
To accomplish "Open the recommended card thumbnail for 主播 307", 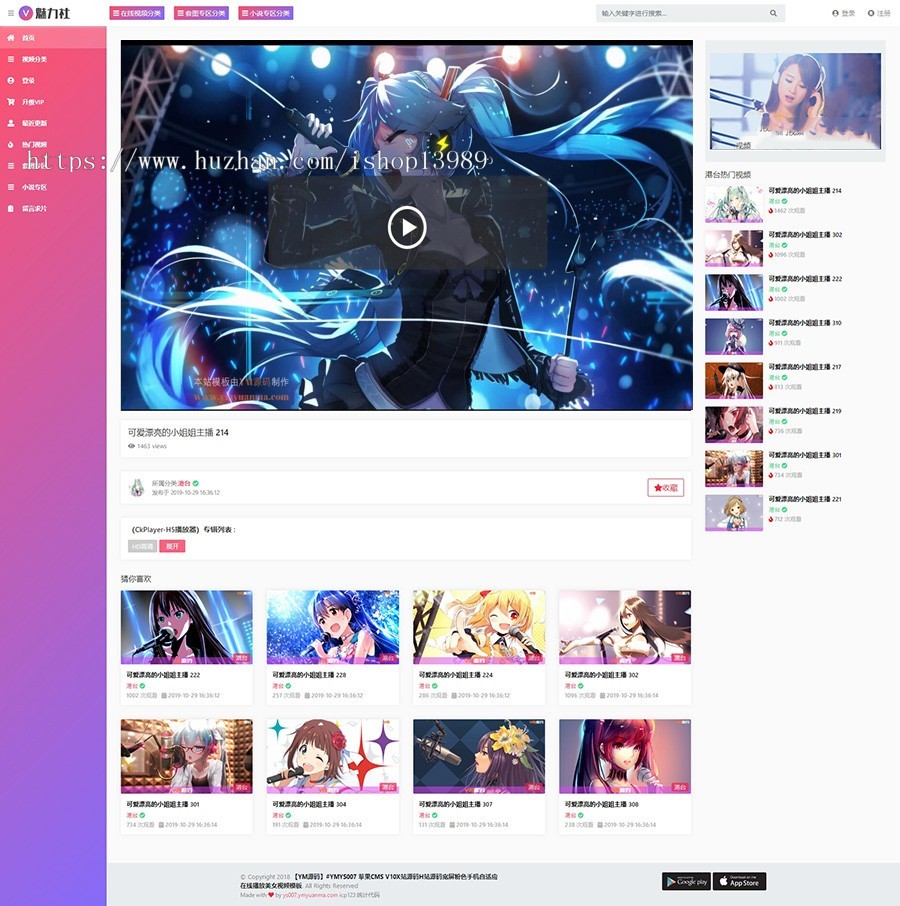I will point(479,756).
